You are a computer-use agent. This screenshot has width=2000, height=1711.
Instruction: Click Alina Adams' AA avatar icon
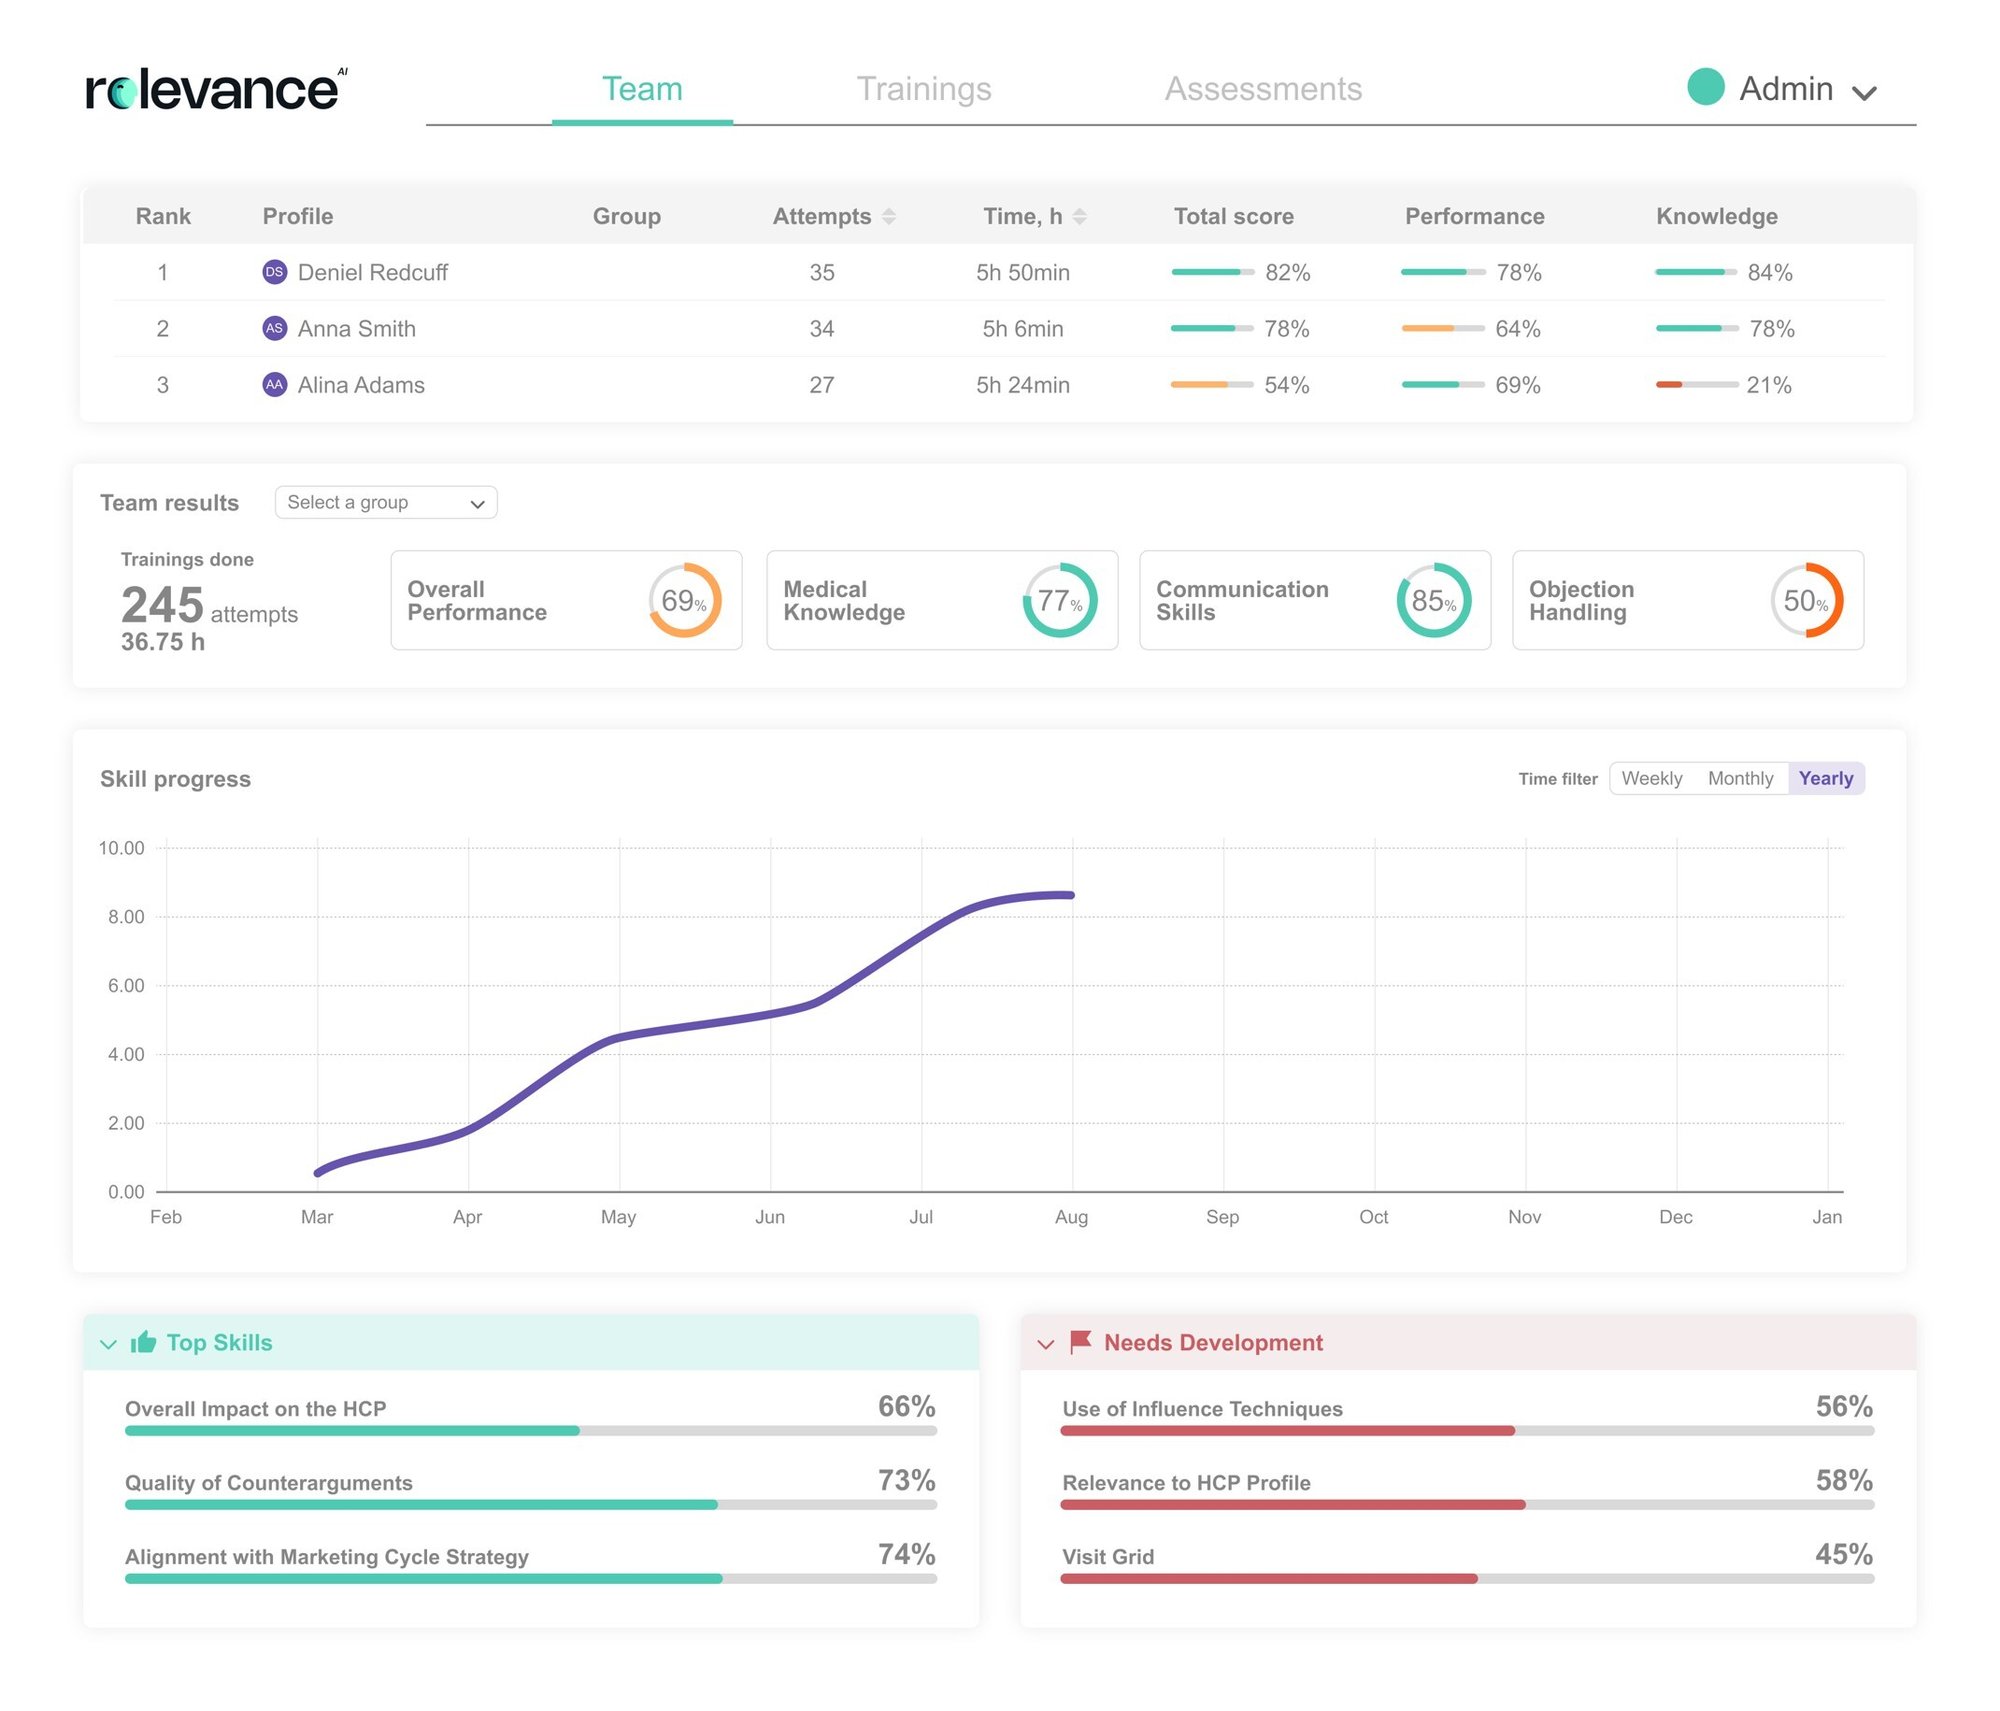pos(274,385)
